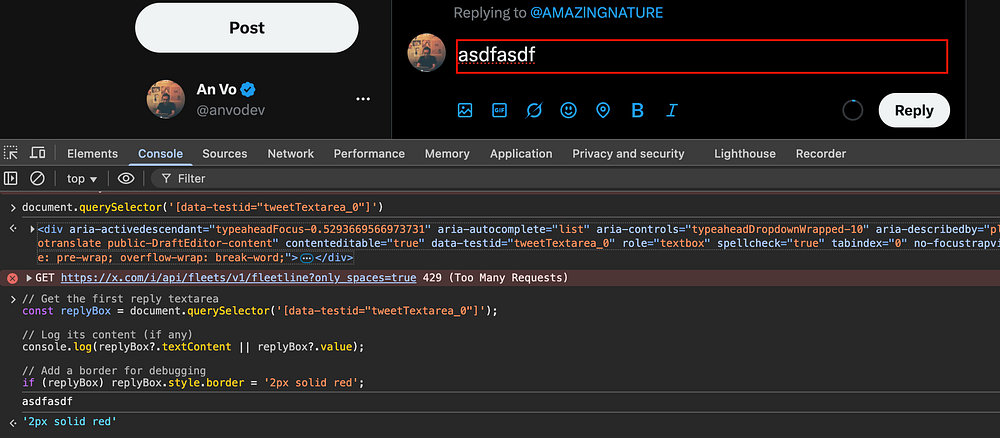This screenshot has width=1000, height=438.
Task: Open account options three-dot menu
Action: (363, 99)
